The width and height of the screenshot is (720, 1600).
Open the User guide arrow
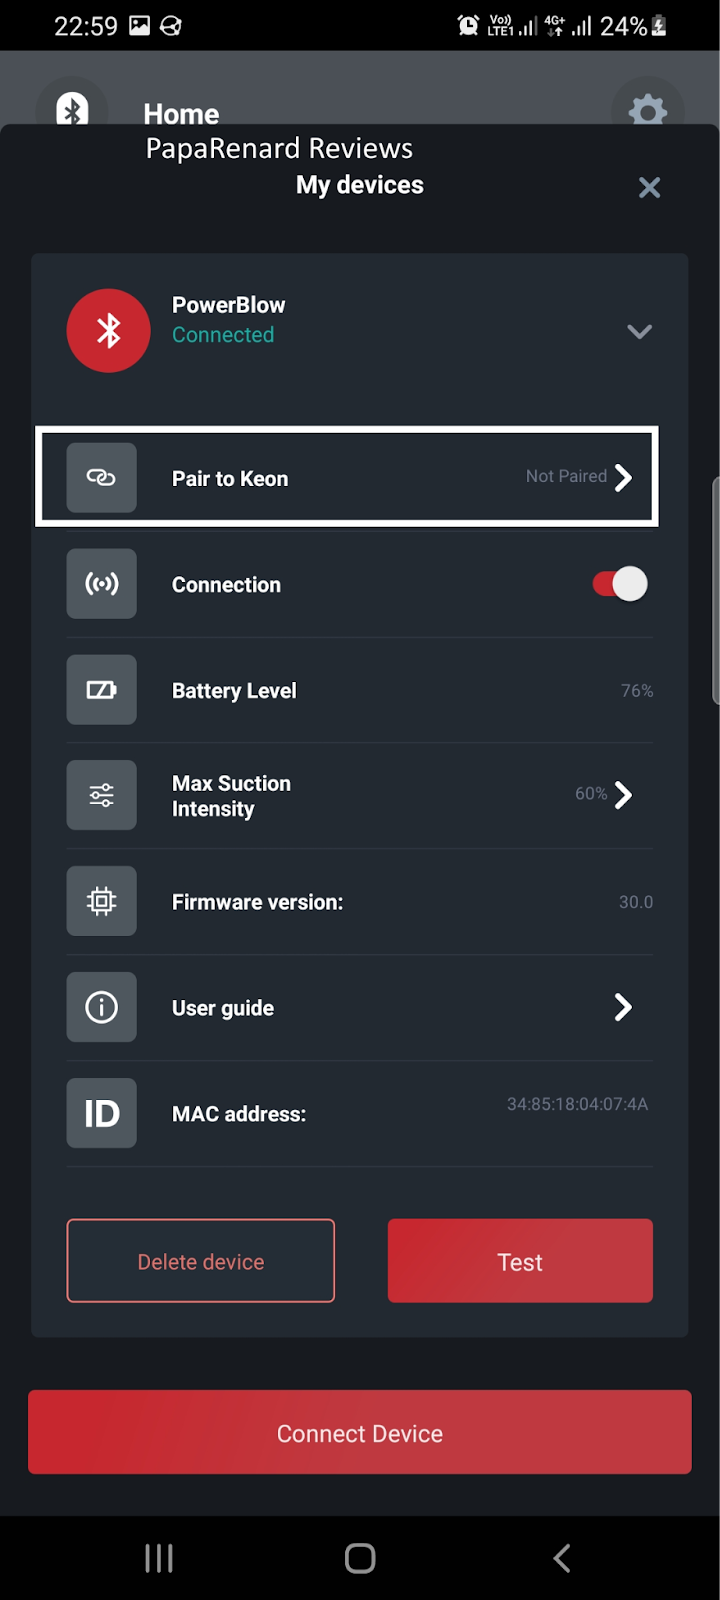(x=623, y=1007)
